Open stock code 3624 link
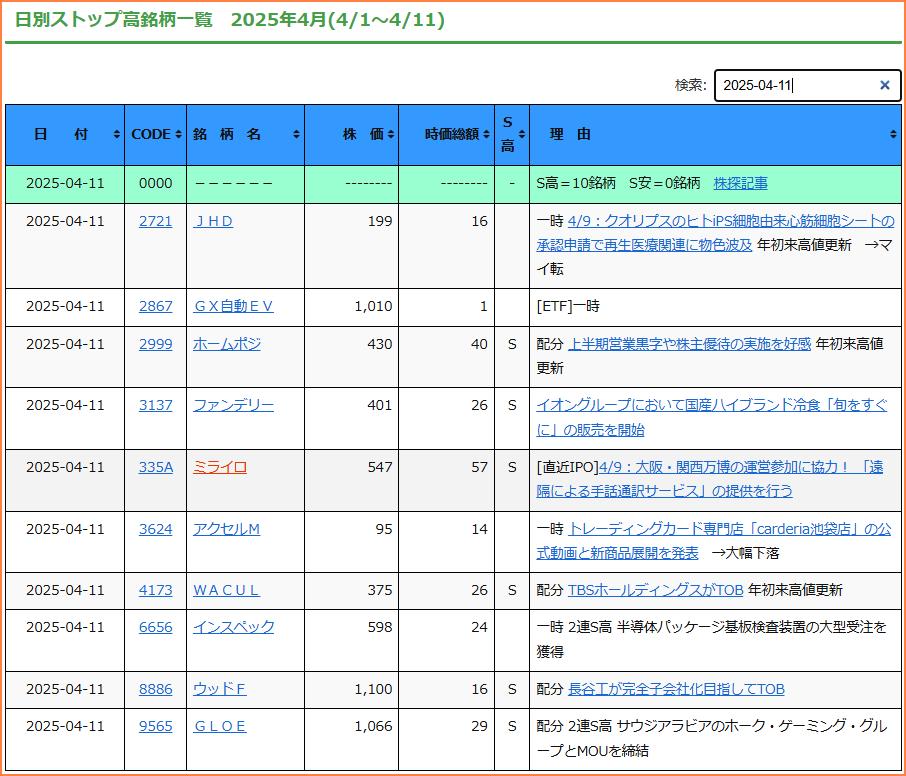Viewport: 906px width, 776px height. coord(155,529)
